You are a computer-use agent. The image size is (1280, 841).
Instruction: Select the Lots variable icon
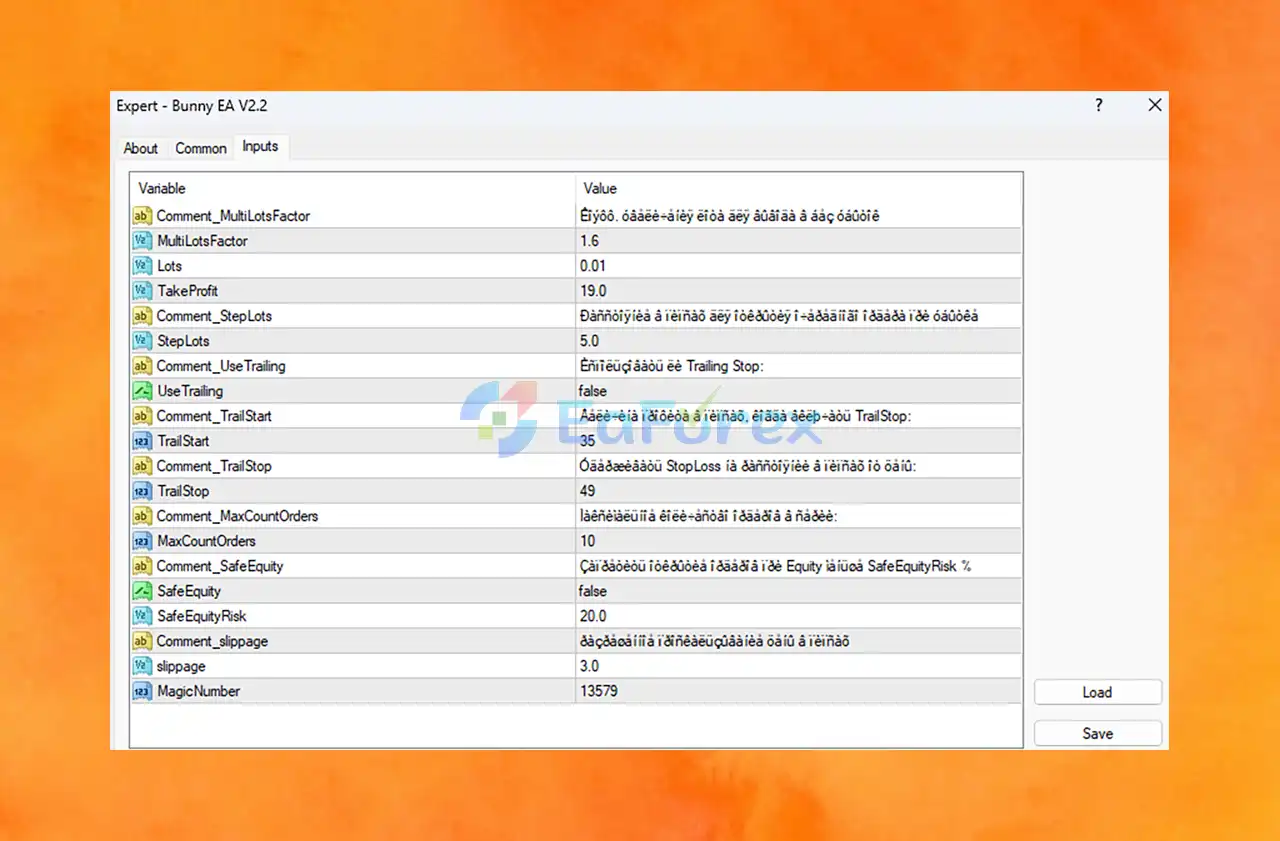tap(141, 266)
